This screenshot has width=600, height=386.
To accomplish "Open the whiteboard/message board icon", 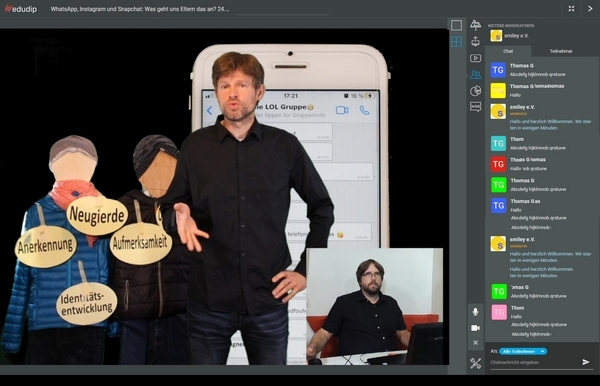I will point(475,107).
